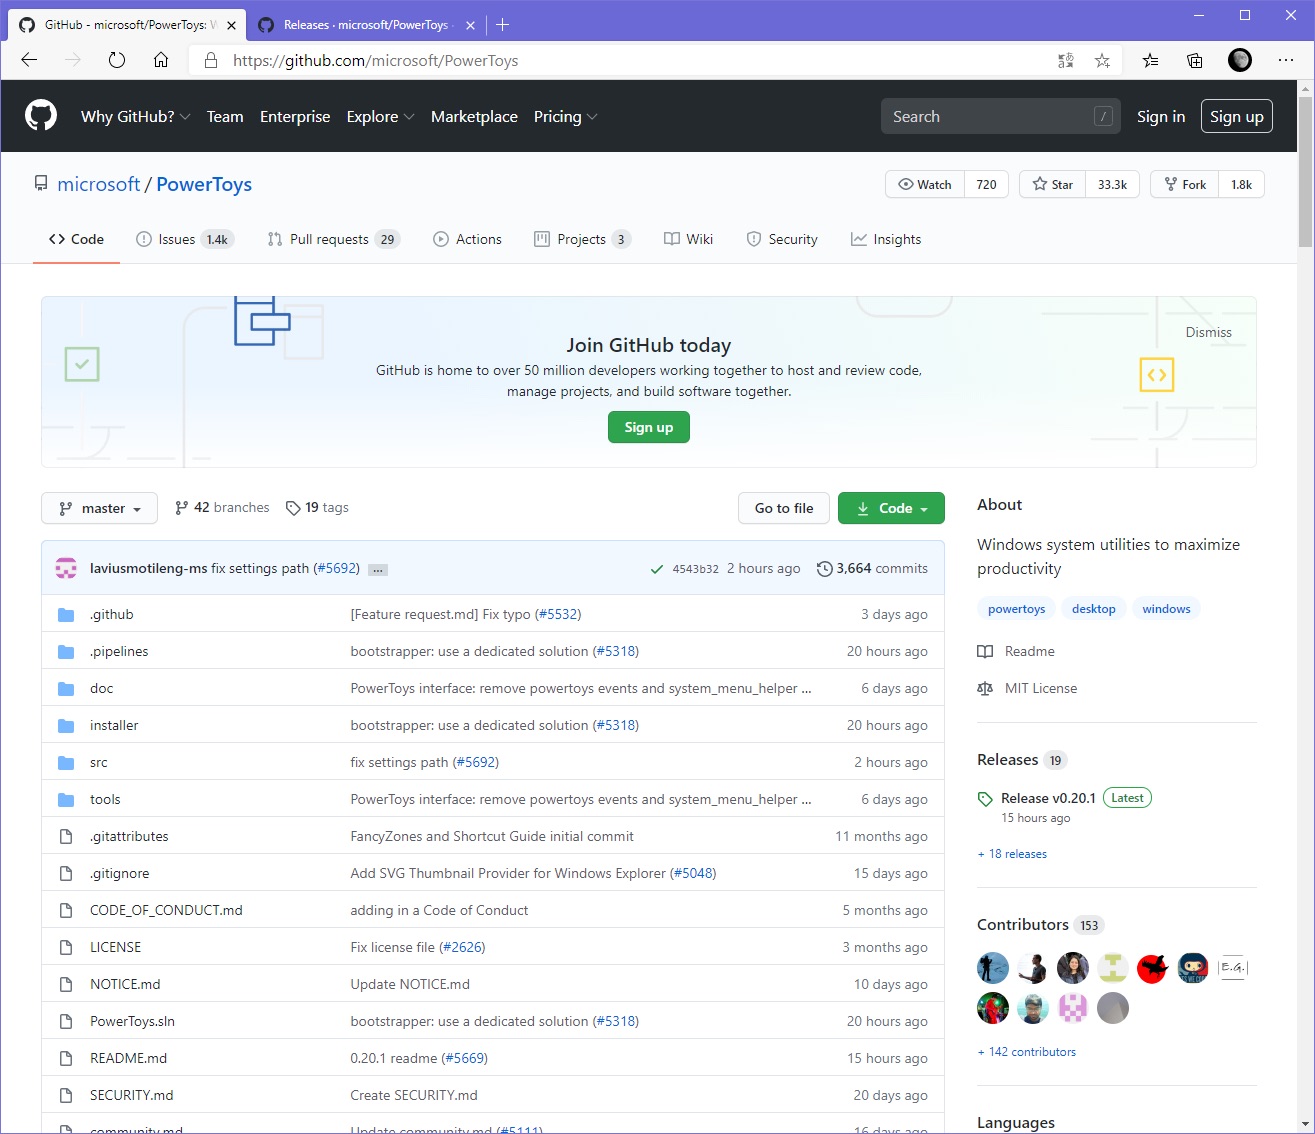Open browser Collections icon

[x=1195, y=60]
